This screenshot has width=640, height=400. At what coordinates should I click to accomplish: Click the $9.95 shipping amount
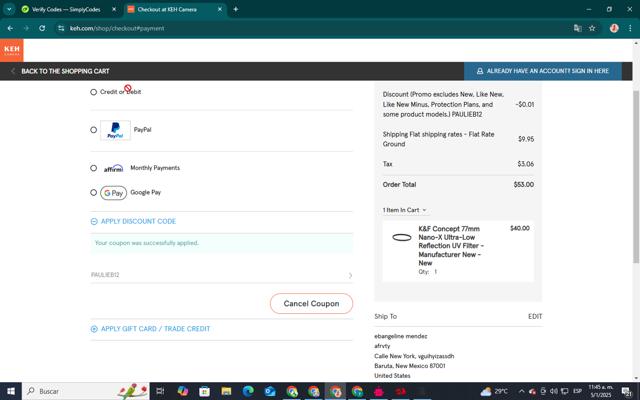point(526,139)
